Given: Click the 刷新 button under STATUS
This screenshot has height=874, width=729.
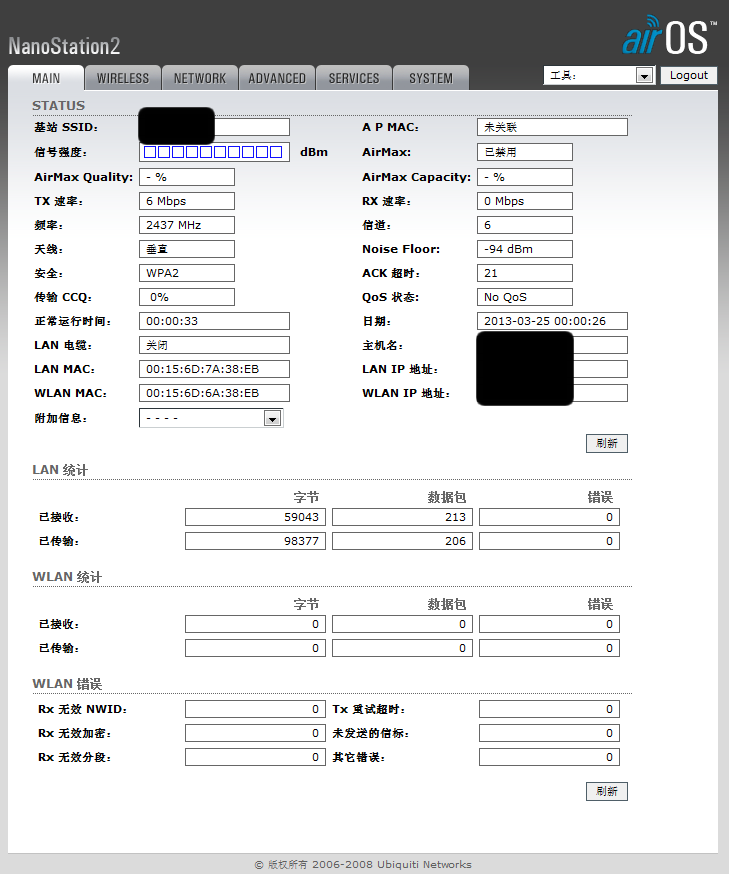Looking at the screenshot, I should pos(606,443).
